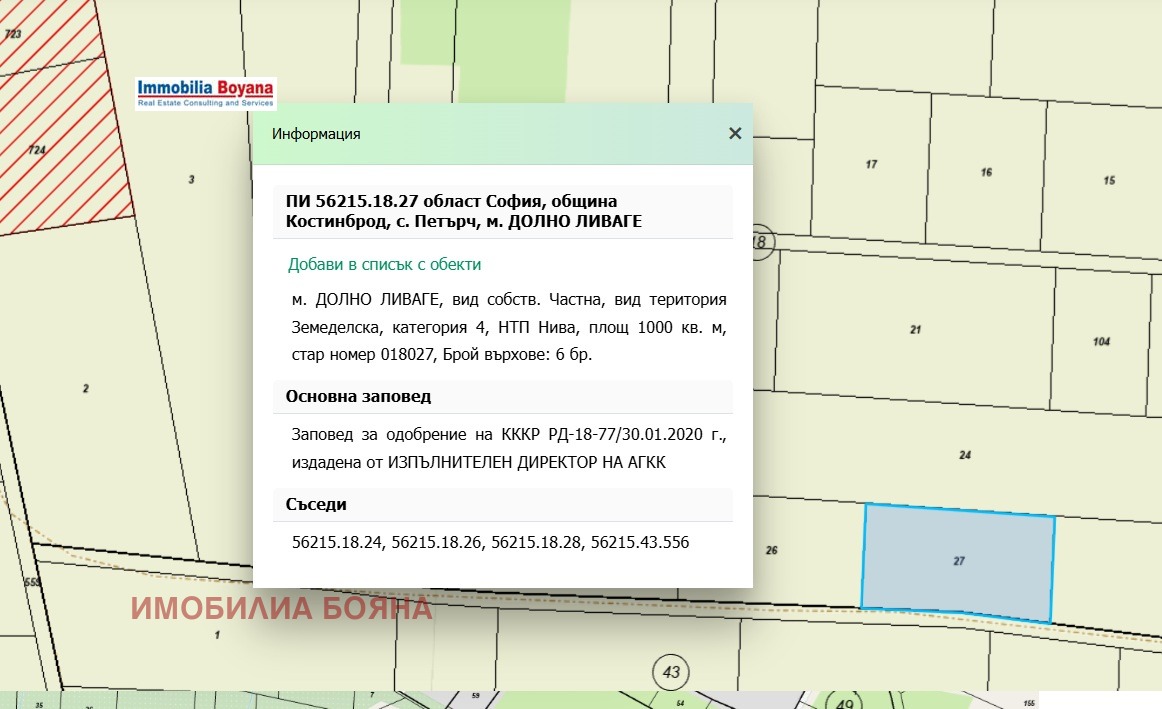Click parcel 2 on the map
The width and height of the screenshot is (1162, 709).
[x=86, y=388]
